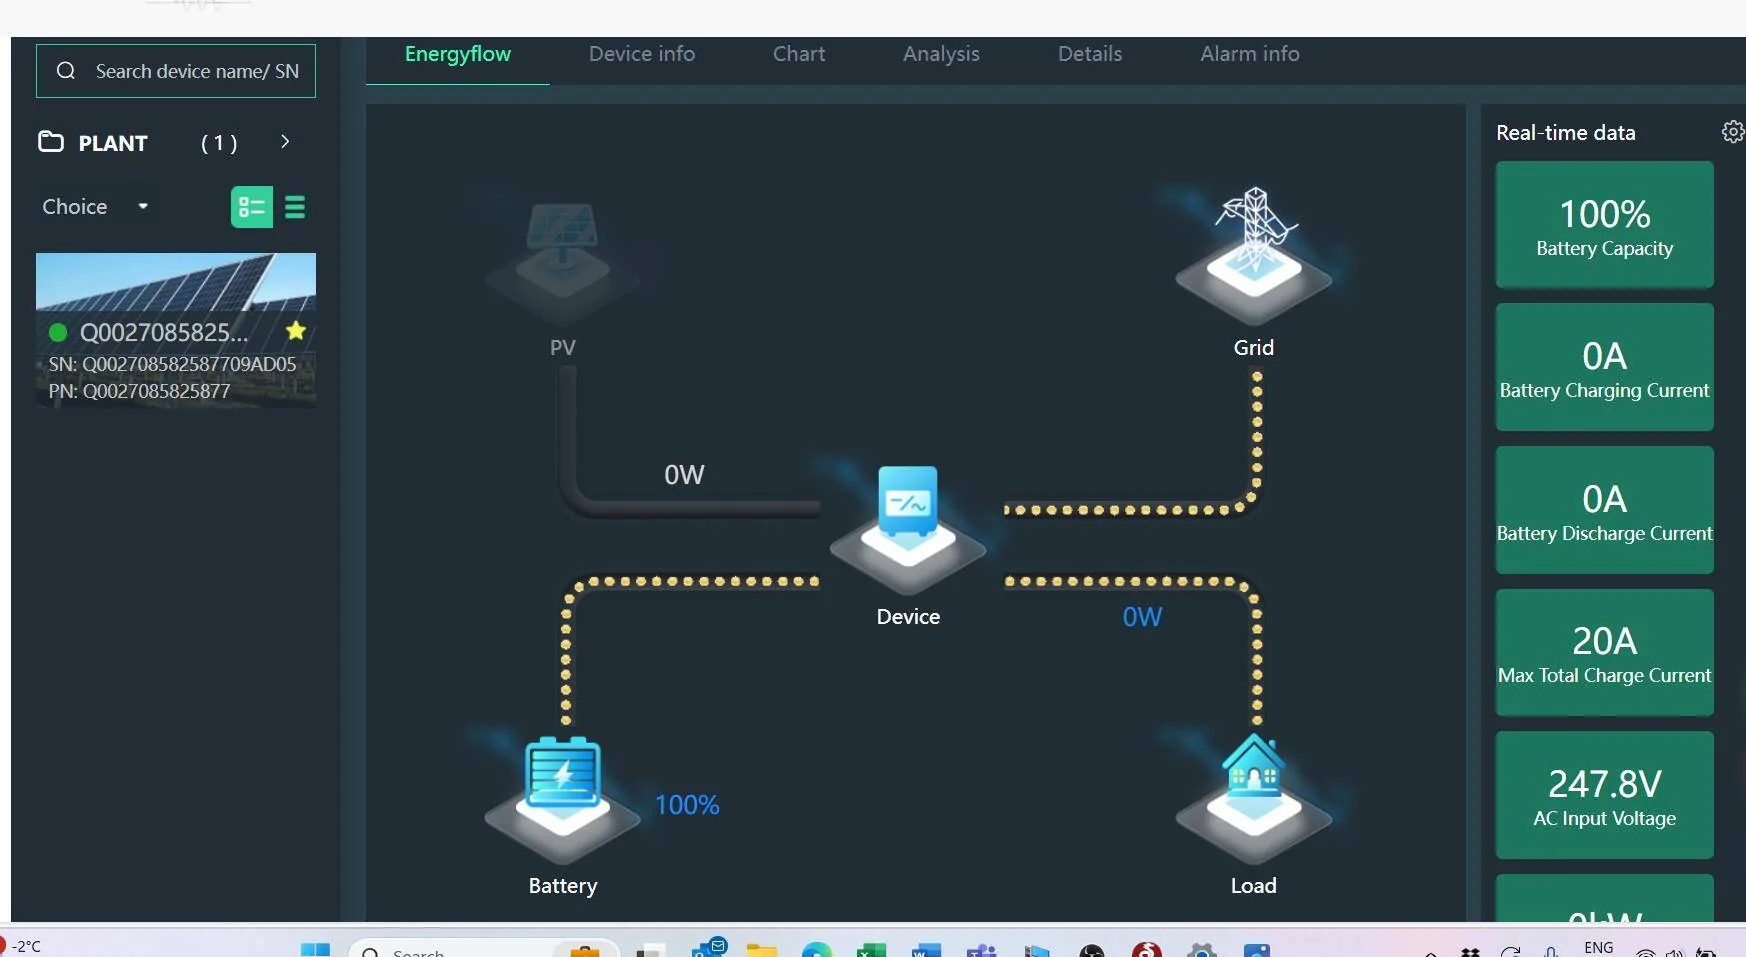Click the Search device name/SN field
1746x957 pixels.
[x=196, y=71]
